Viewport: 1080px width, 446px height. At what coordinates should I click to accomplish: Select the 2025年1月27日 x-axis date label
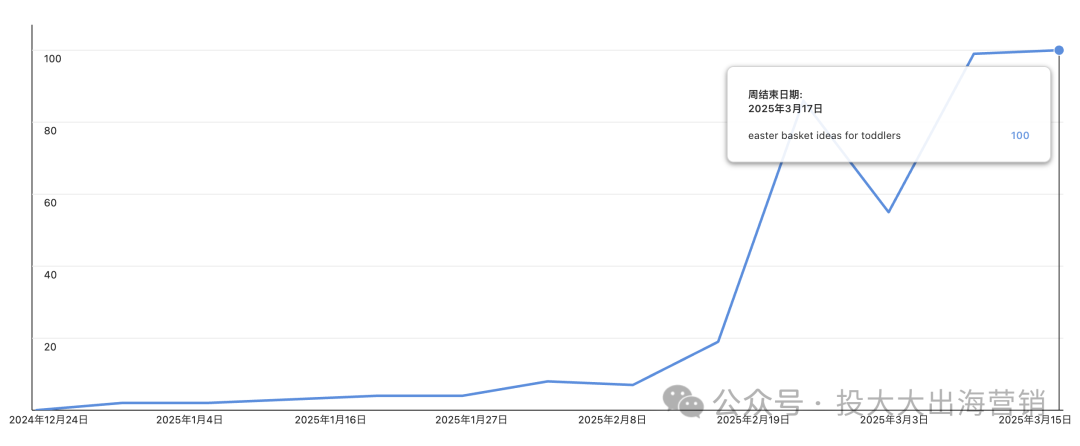point(471,419)
